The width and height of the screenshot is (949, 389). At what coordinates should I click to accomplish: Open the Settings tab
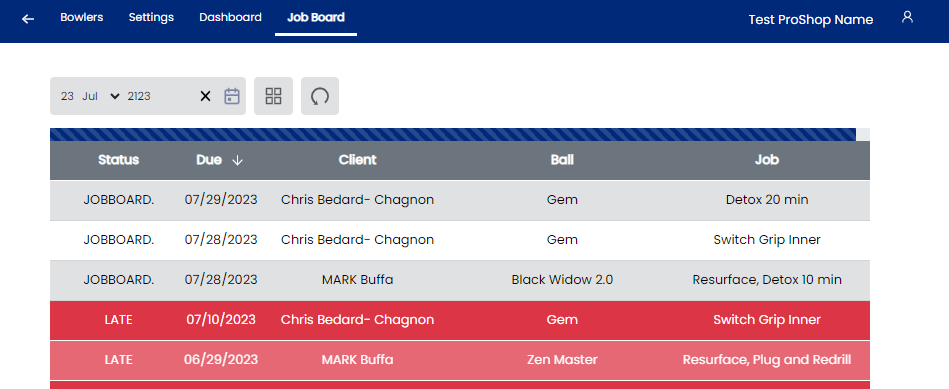pyautogui.click(x=151, y=18)
